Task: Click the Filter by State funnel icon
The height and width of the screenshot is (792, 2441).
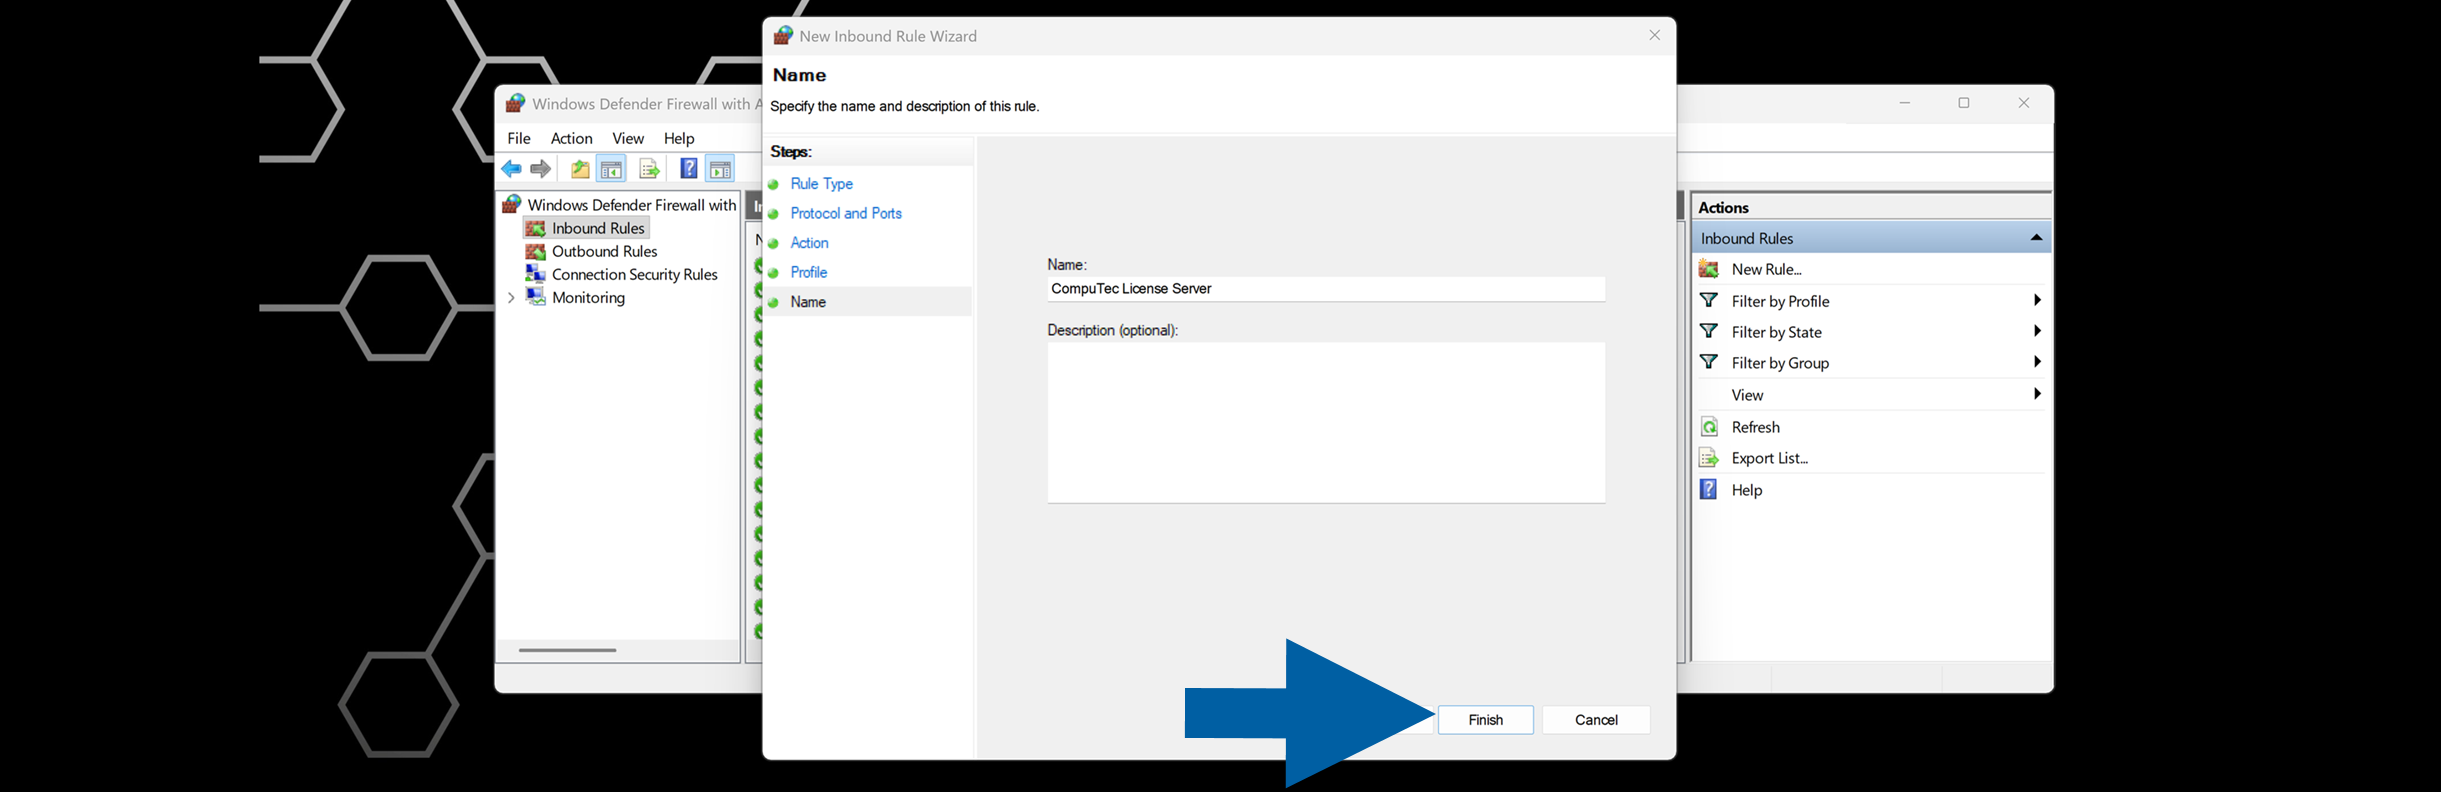Action: point(1709,331)
